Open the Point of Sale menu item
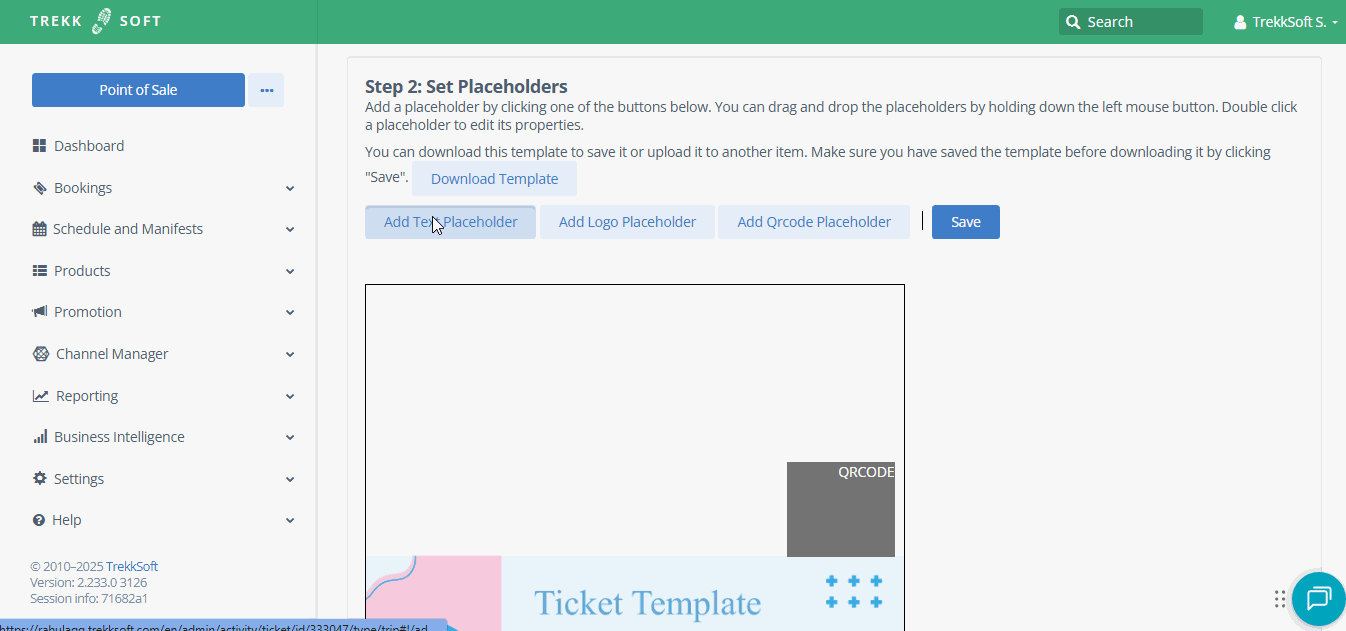 pyautogui.click(x=137, y=90)
